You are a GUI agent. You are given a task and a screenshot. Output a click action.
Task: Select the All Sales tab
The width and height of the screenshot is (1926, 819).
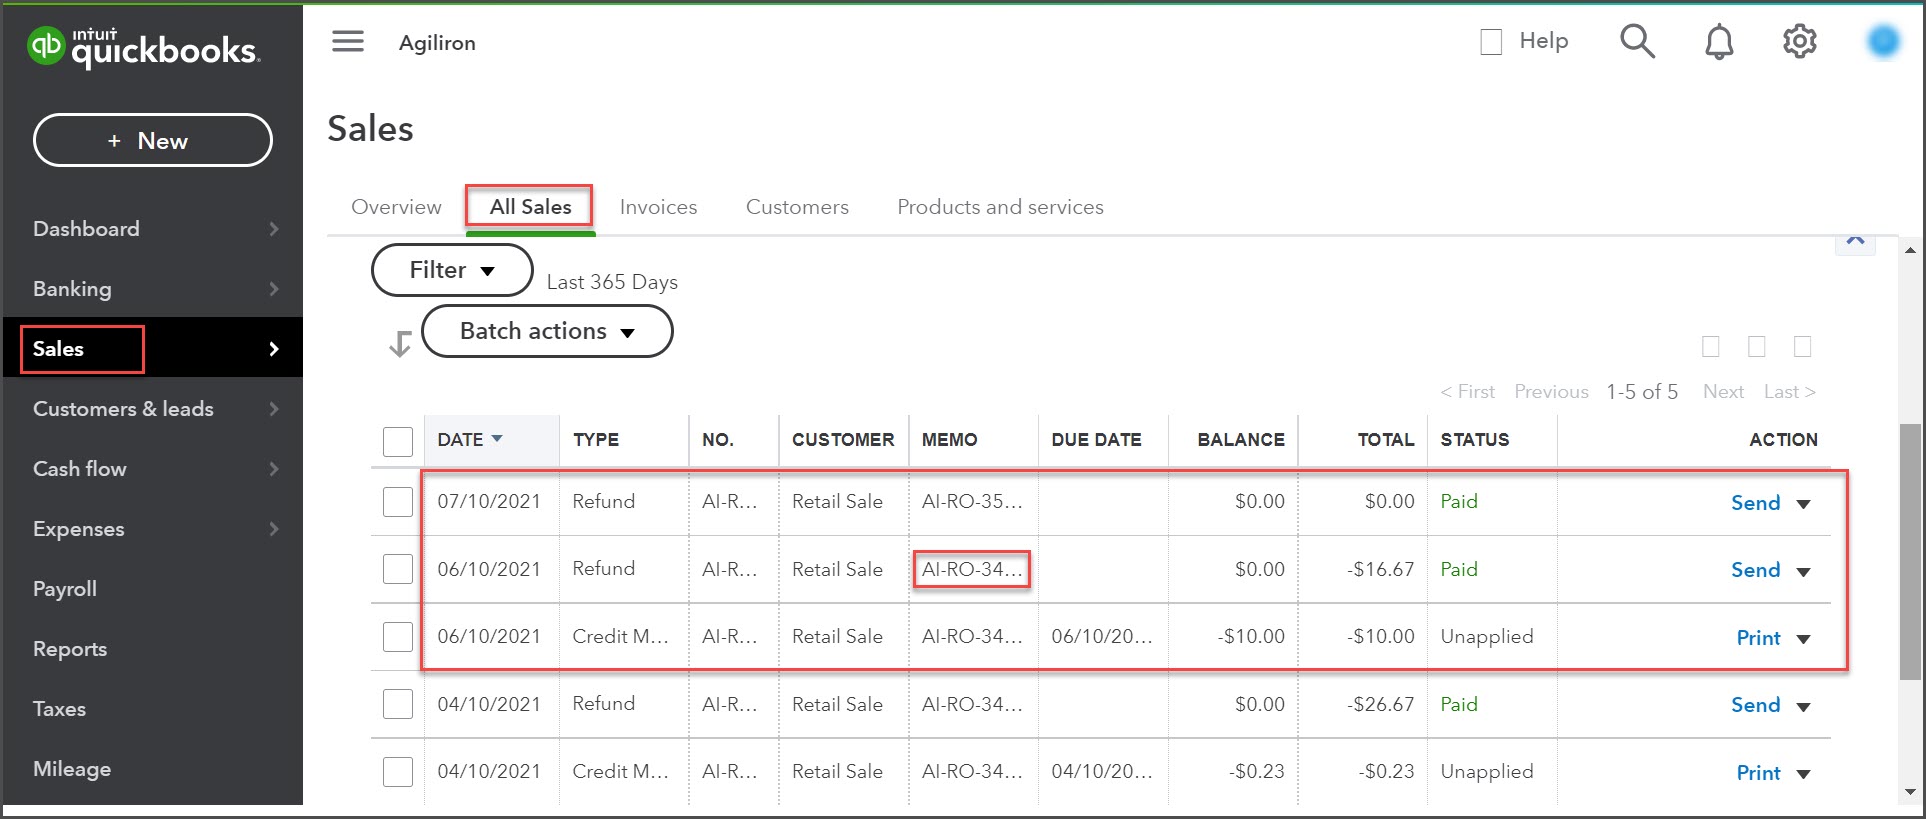coord(530,207)
